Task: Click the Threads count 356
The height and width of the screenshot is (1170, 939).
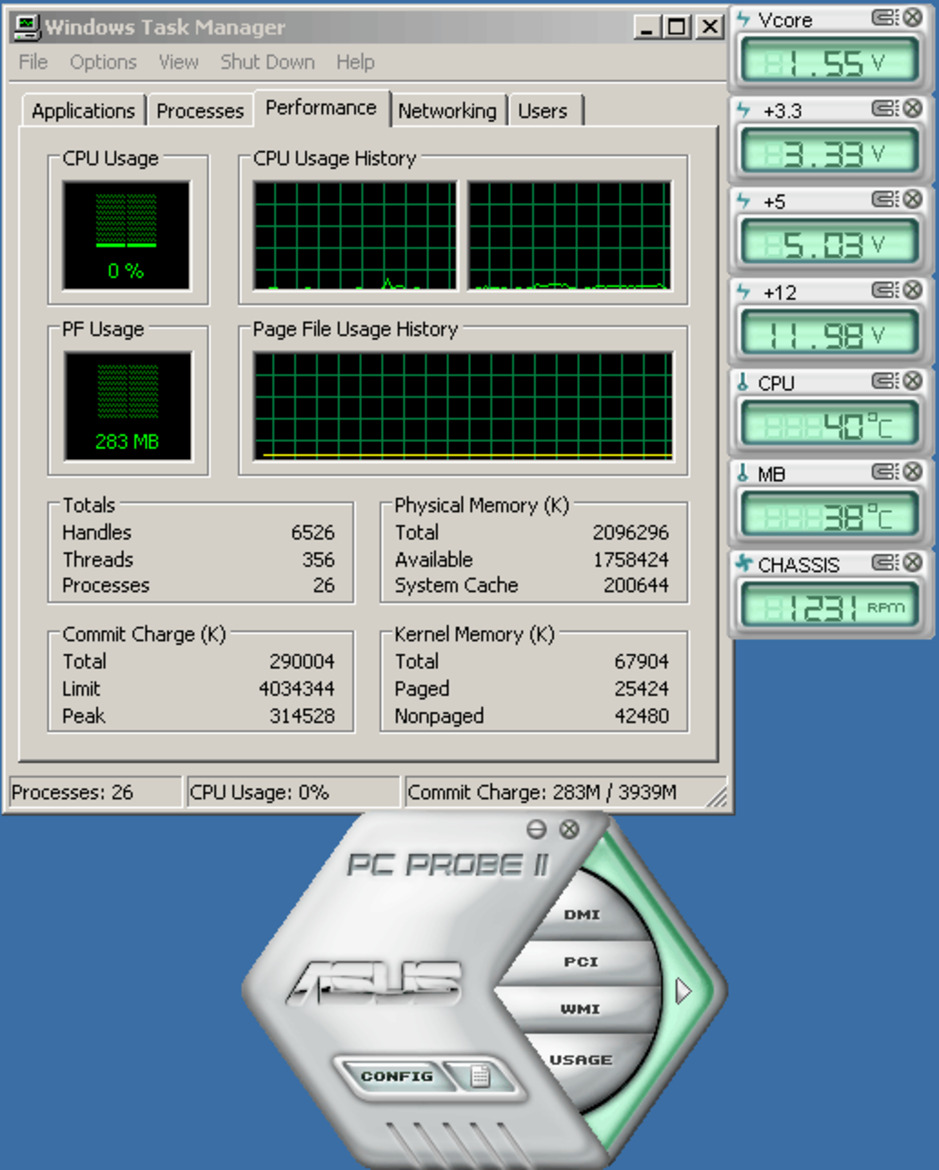Action: pos(318,560)
